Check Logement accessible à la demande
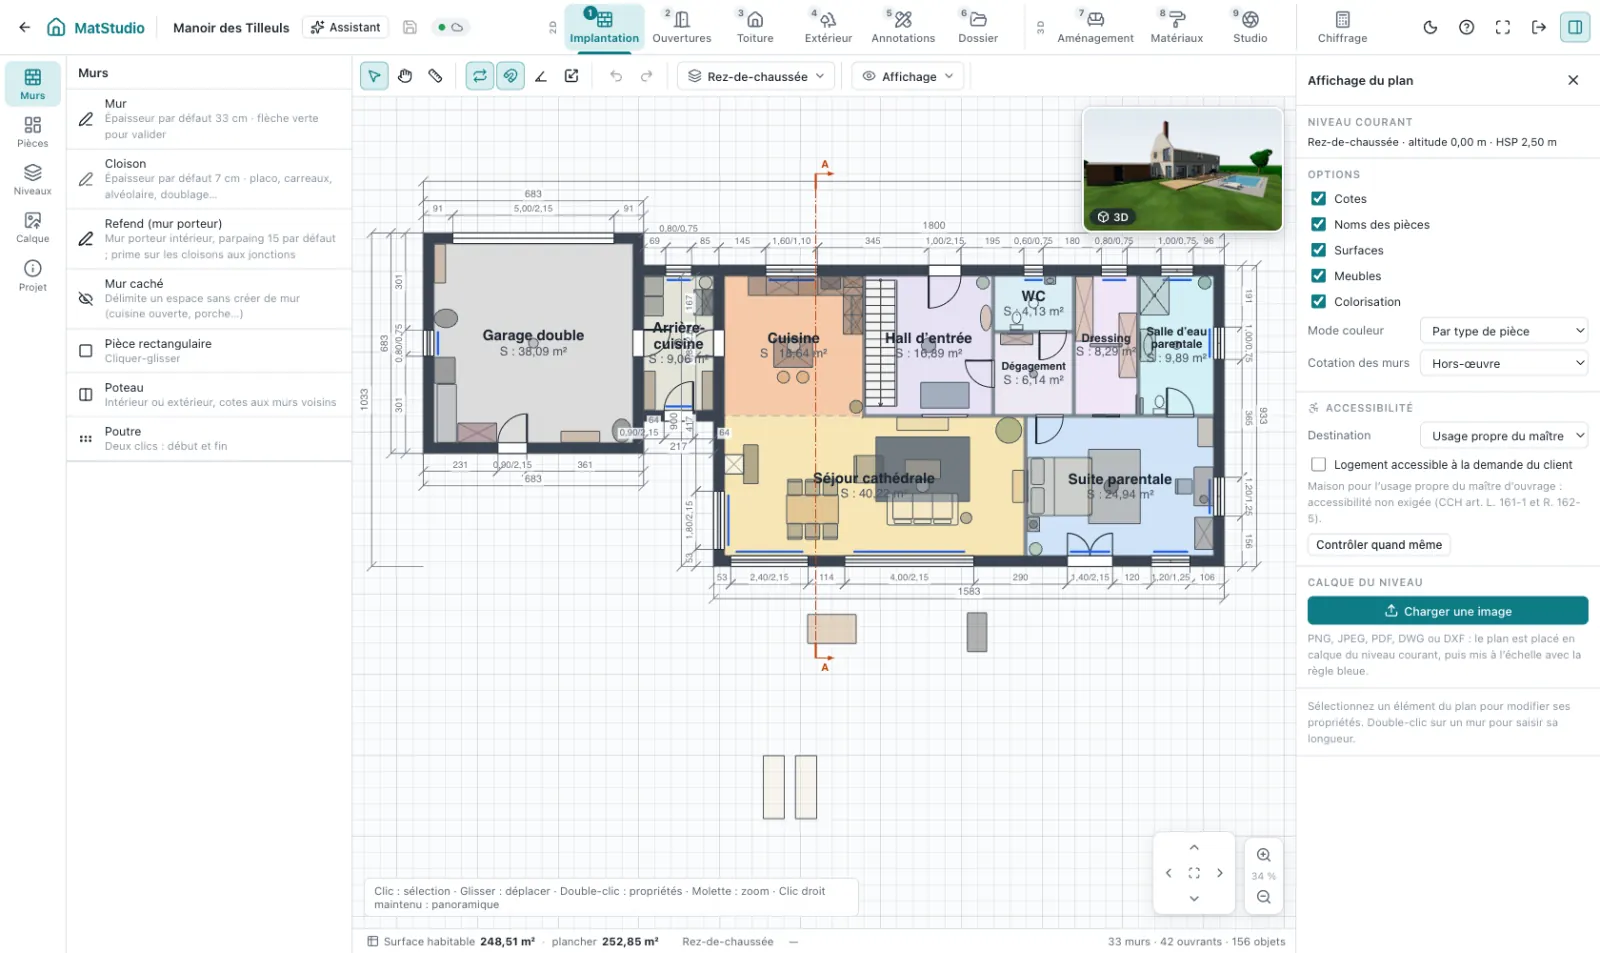 (1319, 464)
